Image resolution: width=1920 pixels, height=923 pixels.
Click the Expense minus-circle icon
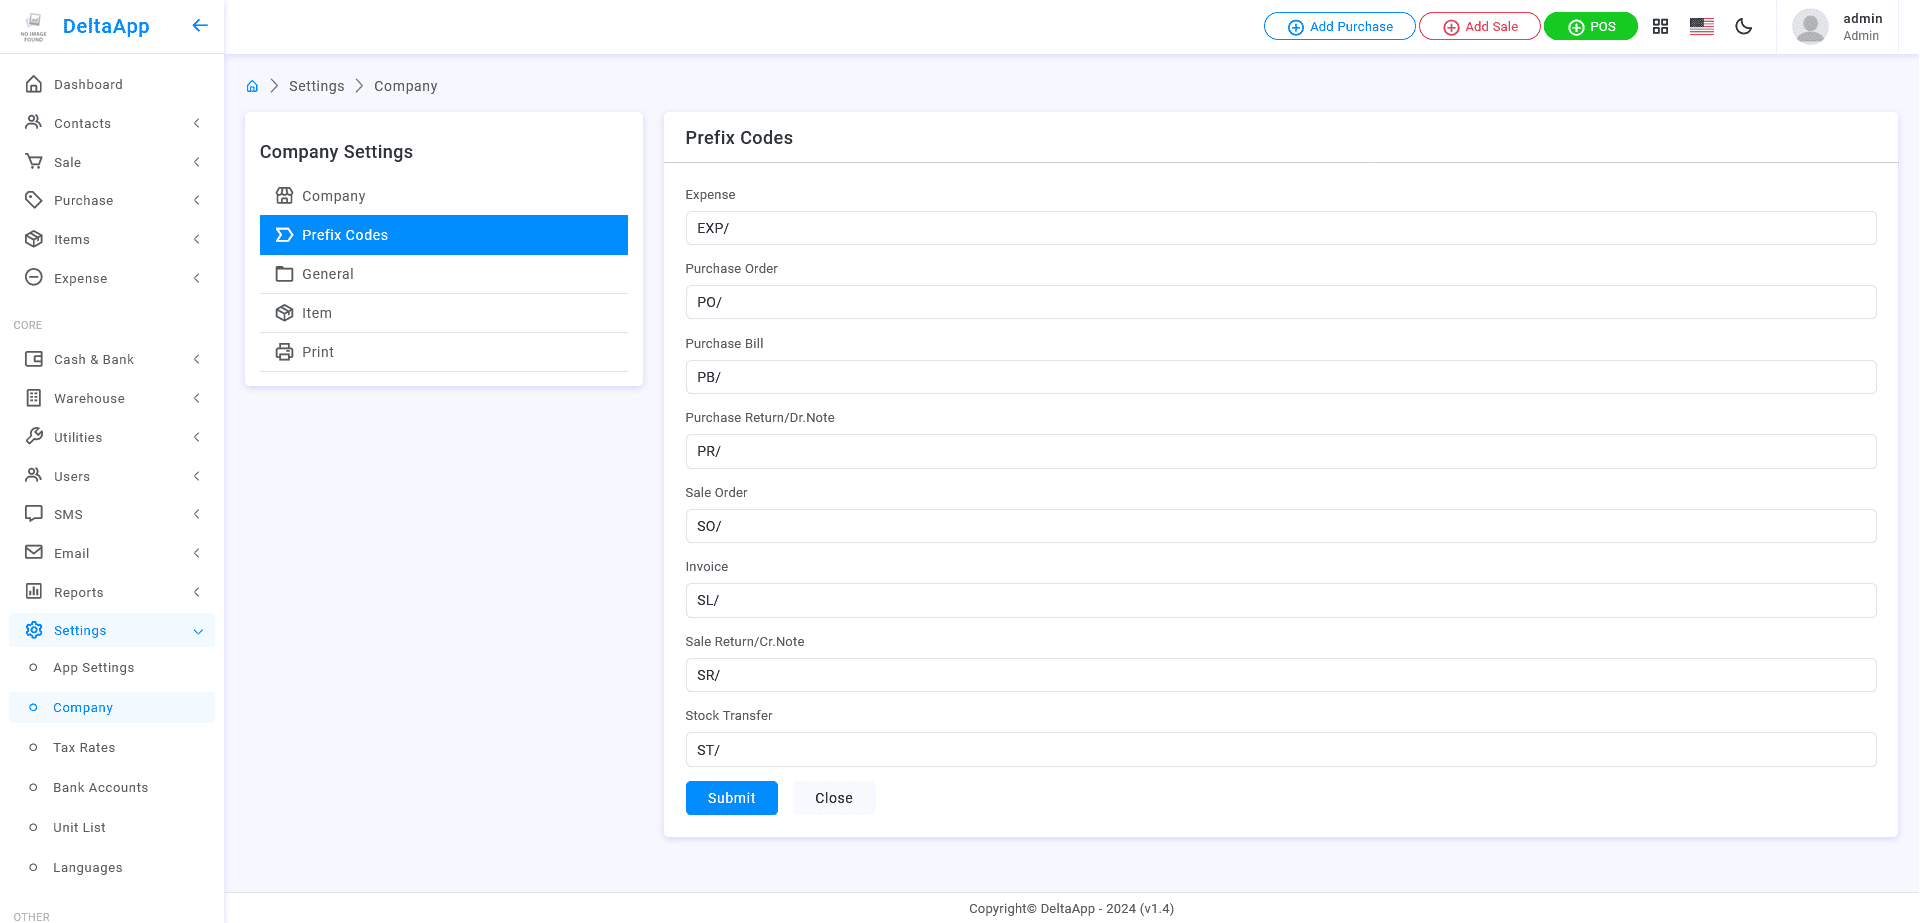tap(34, 277)
